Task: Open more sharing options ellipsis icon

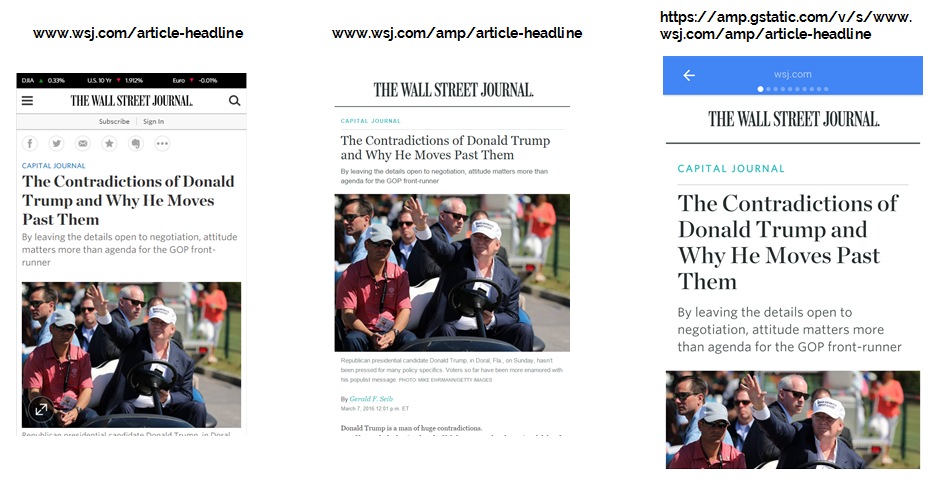Action: (x=162, y=143)
